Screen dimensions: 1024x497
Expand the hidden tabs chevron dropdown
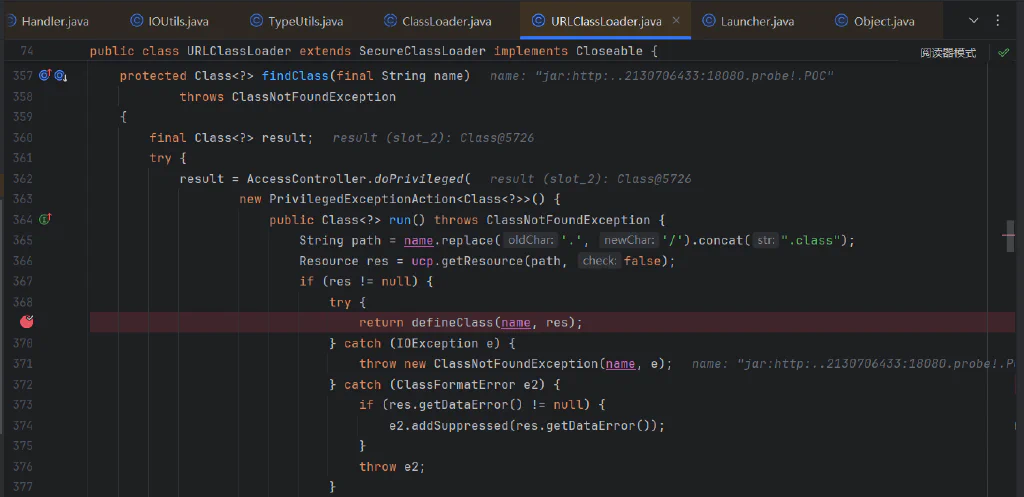[x=974, y=21]
